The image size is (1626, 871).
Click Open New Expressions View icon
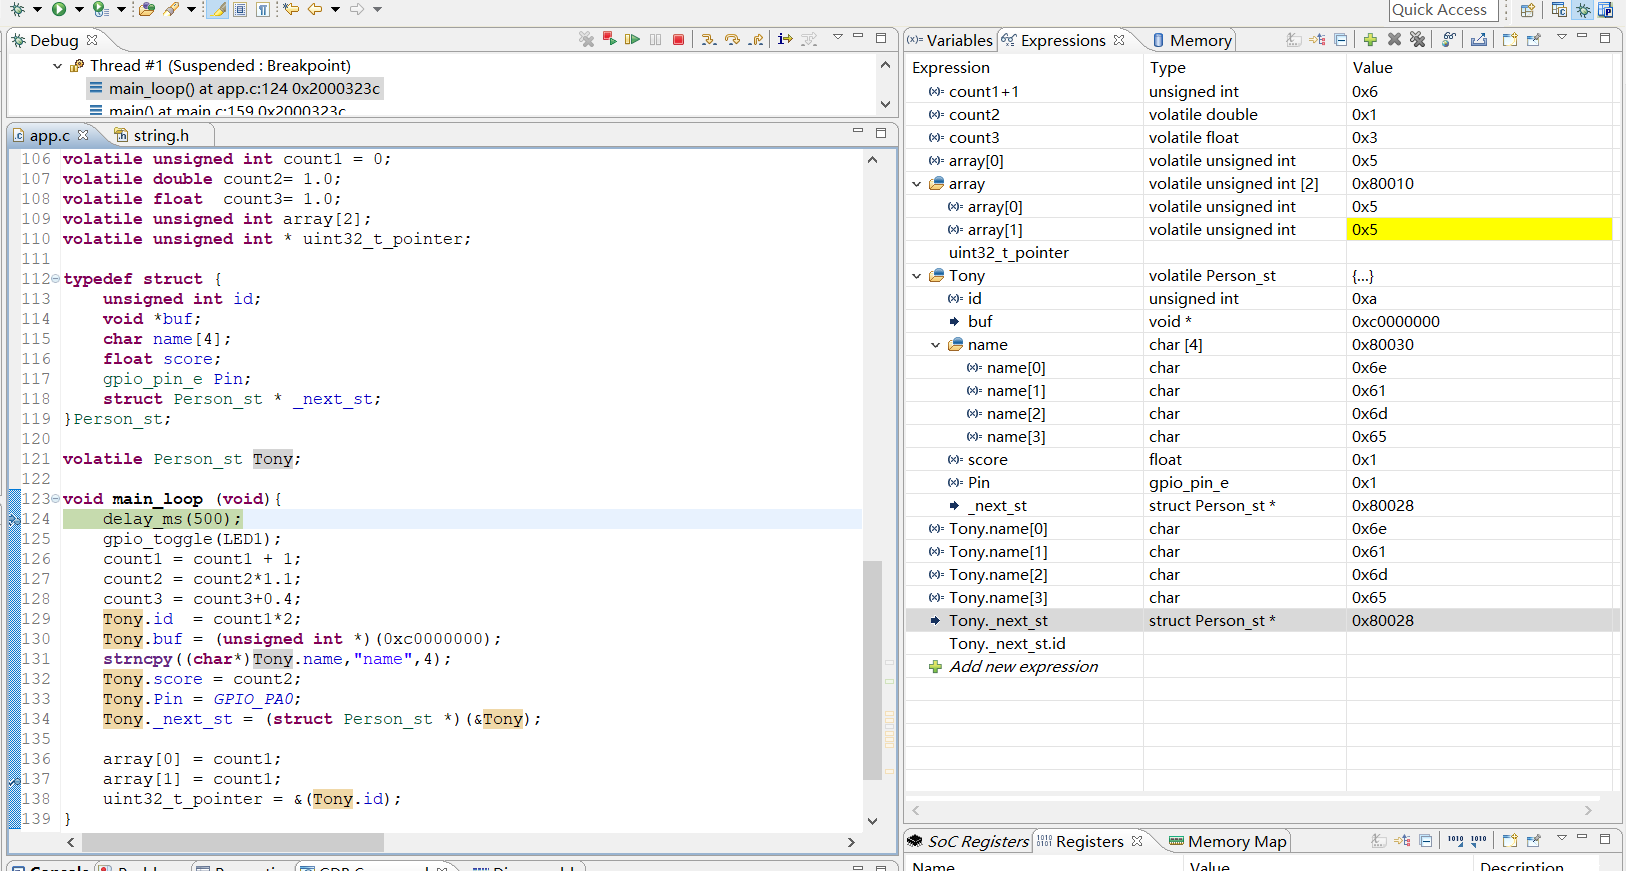click(1510, 39)
